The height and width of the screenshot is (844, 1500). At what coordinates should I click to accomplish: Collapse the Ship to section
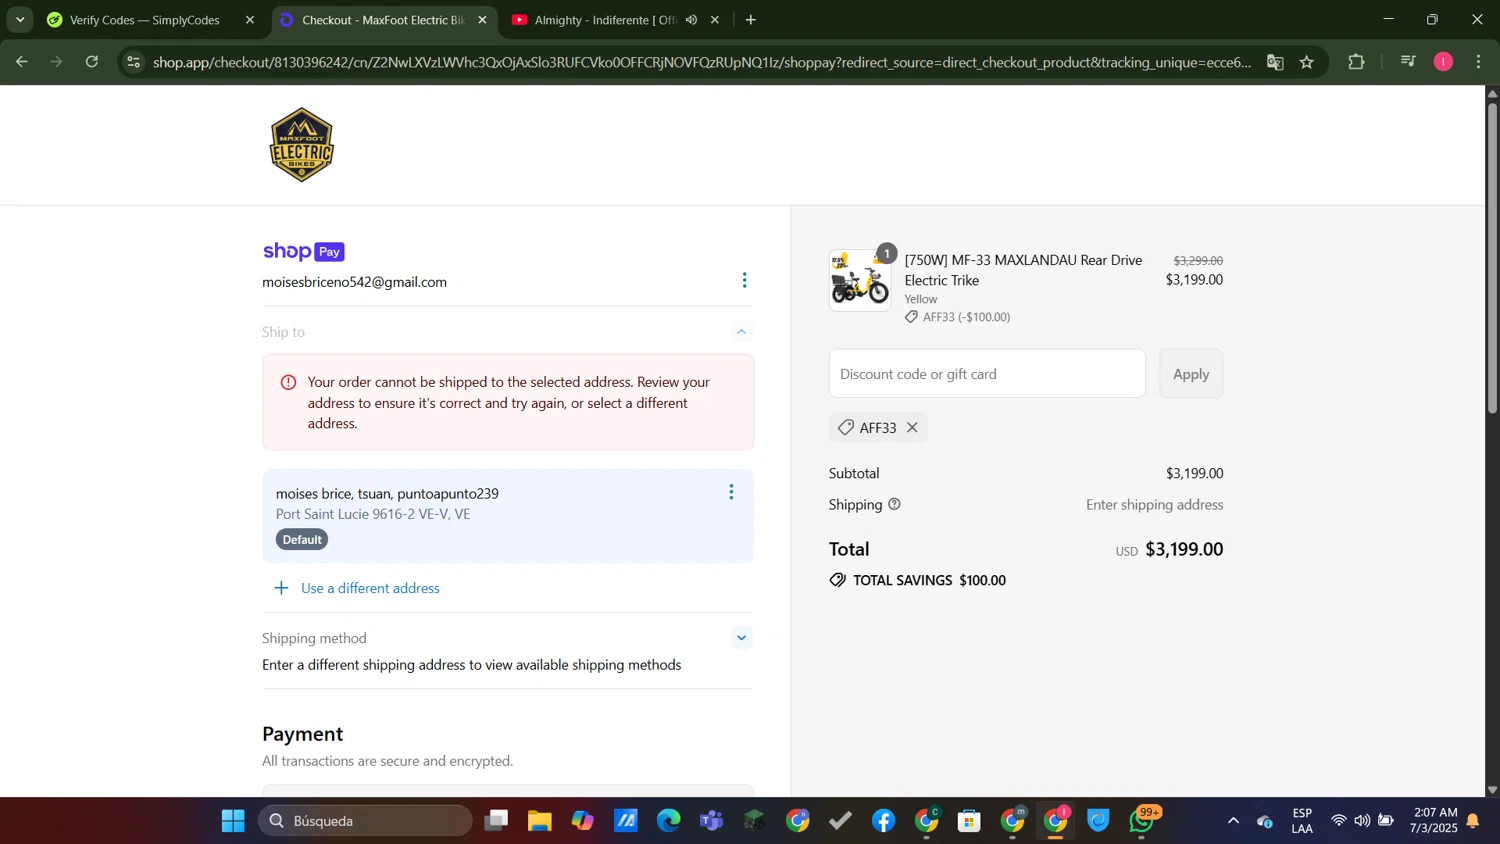741,332
